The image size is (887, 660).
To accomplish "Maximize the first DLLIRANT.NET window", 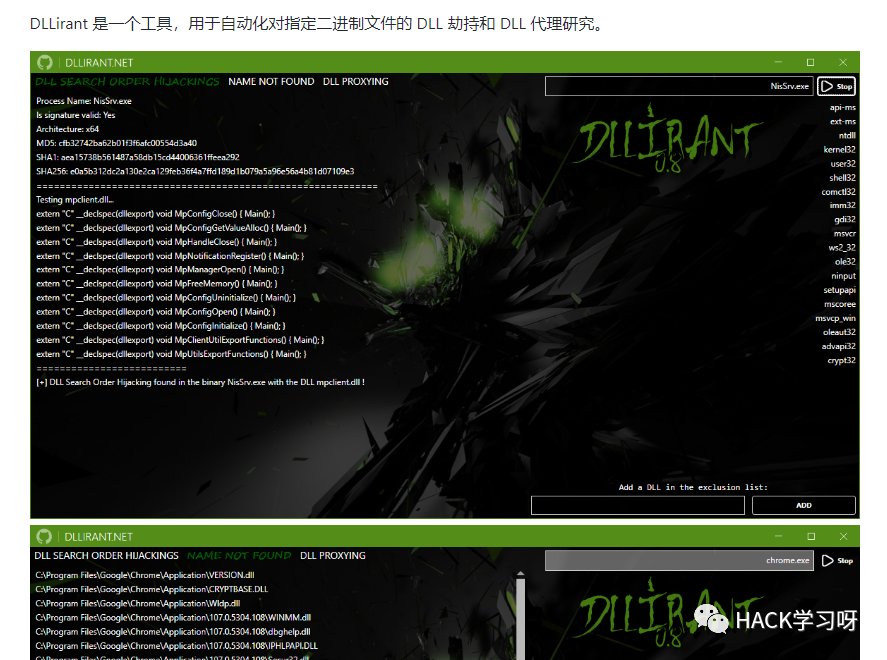I will coord(811,62).
